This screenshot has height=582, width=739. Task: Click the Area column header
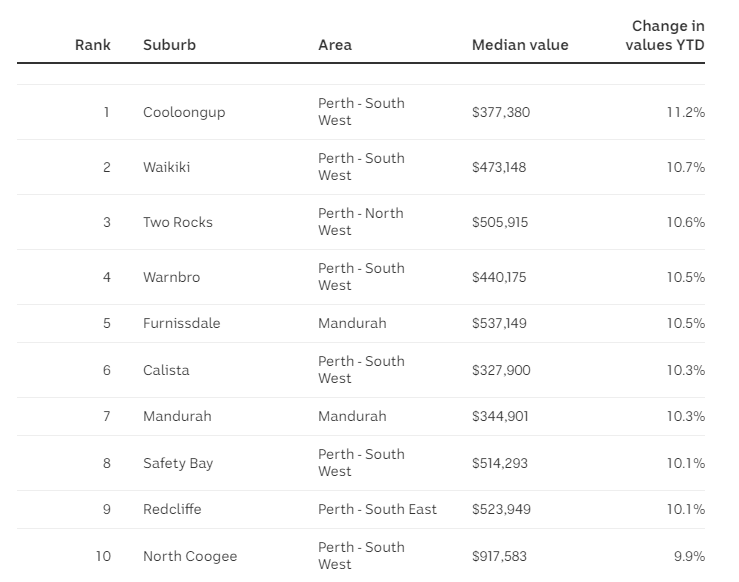coord(335,45)
